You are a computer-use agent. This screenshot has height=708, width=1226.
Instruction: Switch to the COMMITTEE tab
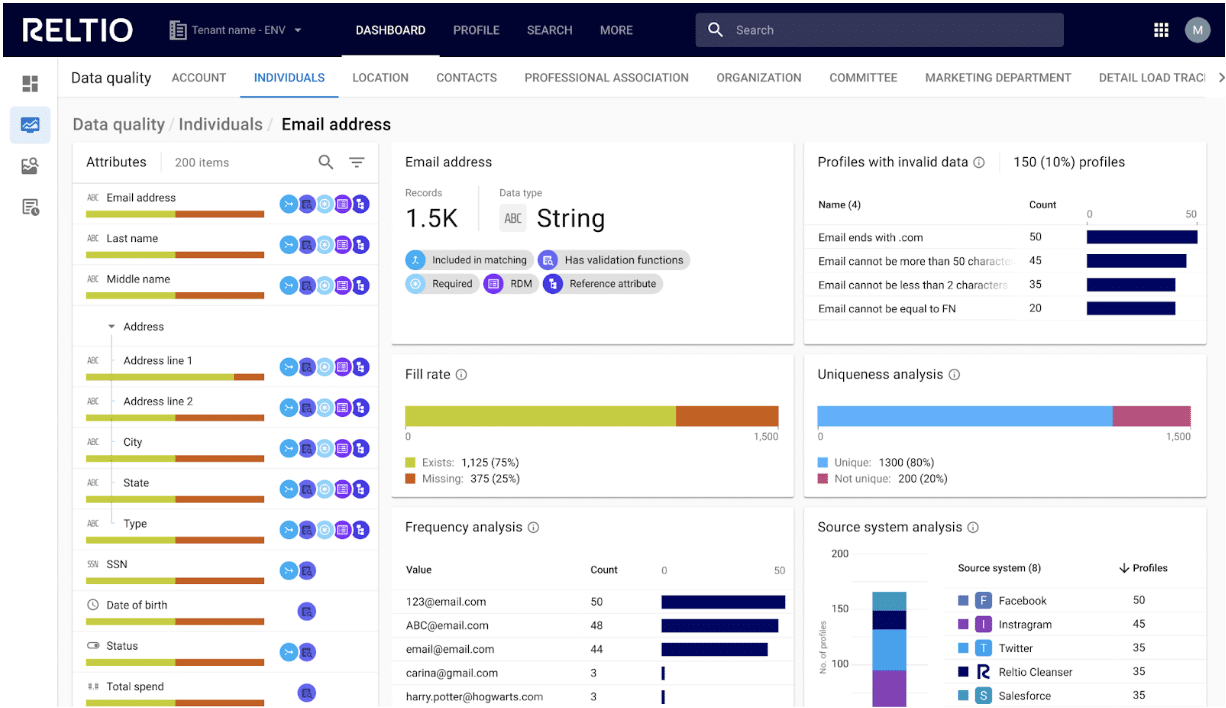point(863,77)
